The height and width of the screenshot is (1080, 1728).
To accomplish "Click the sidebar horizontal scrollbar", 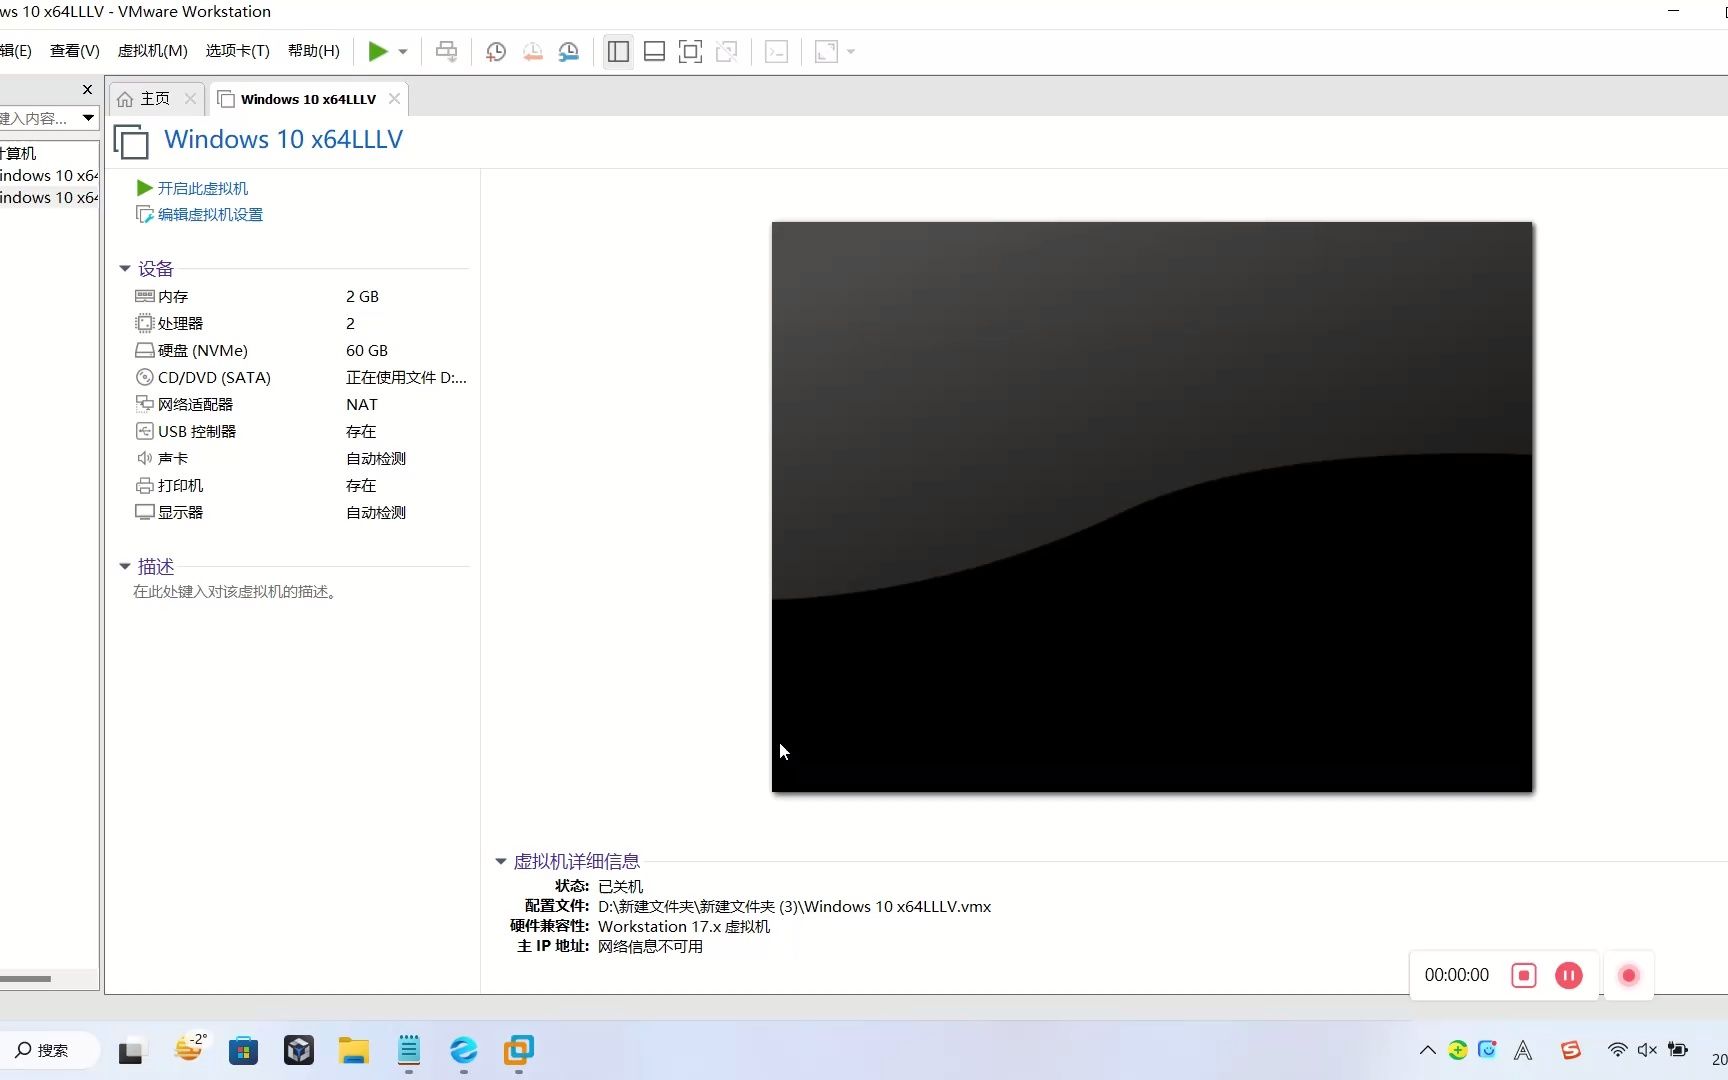I will (26, 979).
